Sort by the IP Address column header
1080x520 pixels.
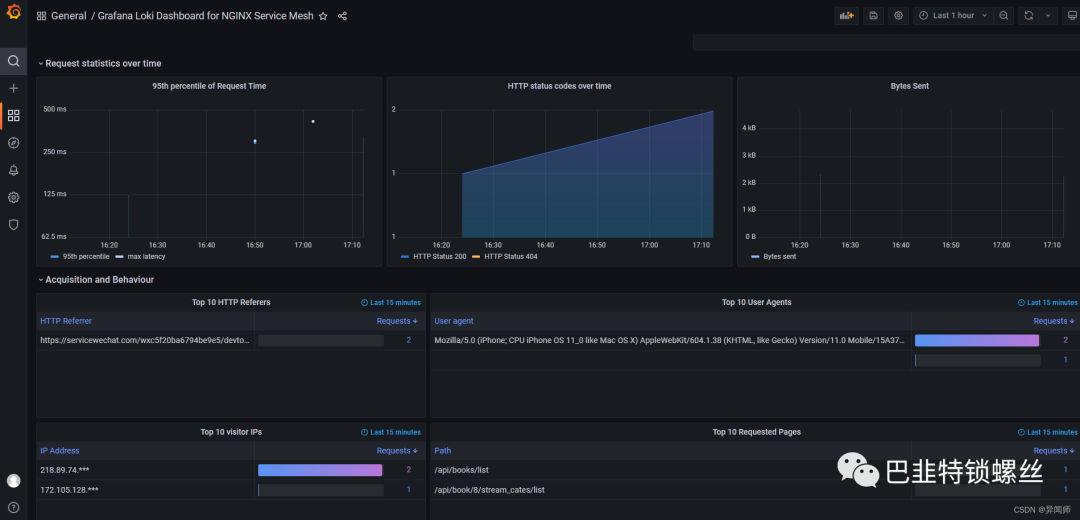click(60, 451)
